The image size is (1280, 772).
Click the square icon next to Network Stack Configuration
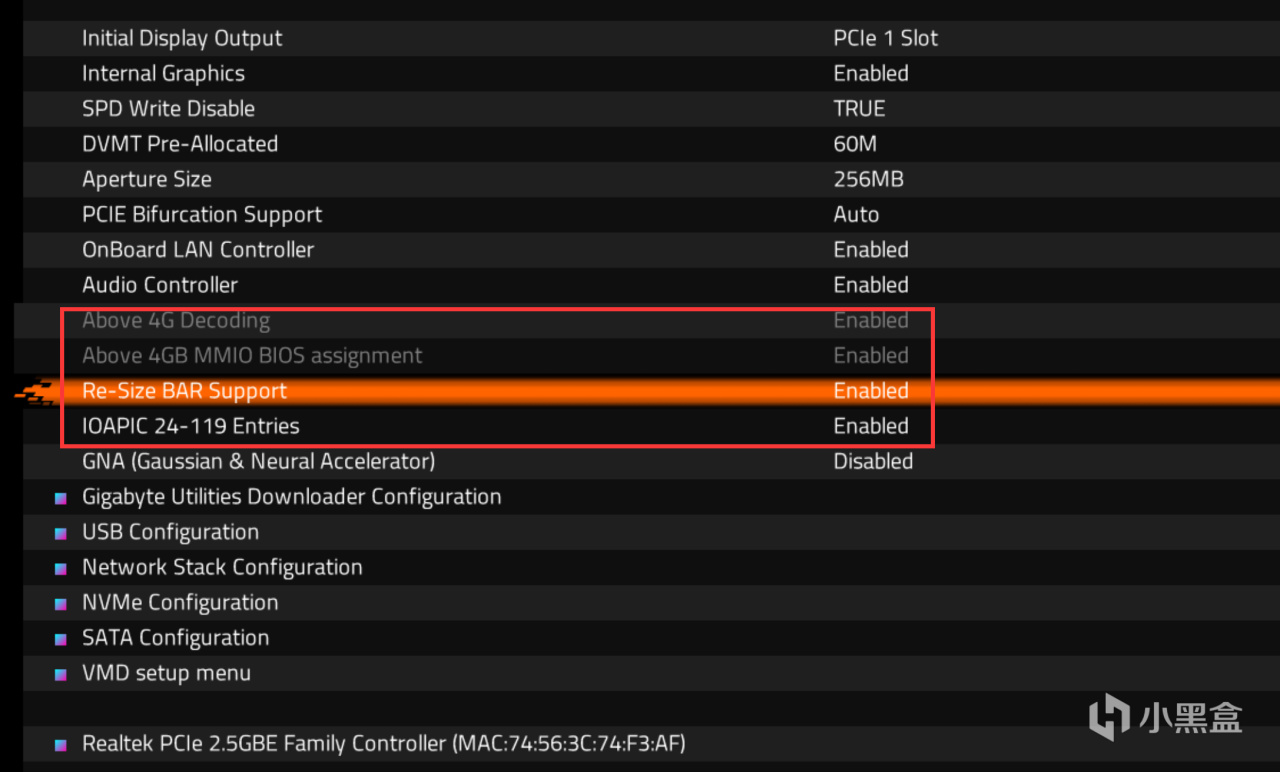[61, 568]
